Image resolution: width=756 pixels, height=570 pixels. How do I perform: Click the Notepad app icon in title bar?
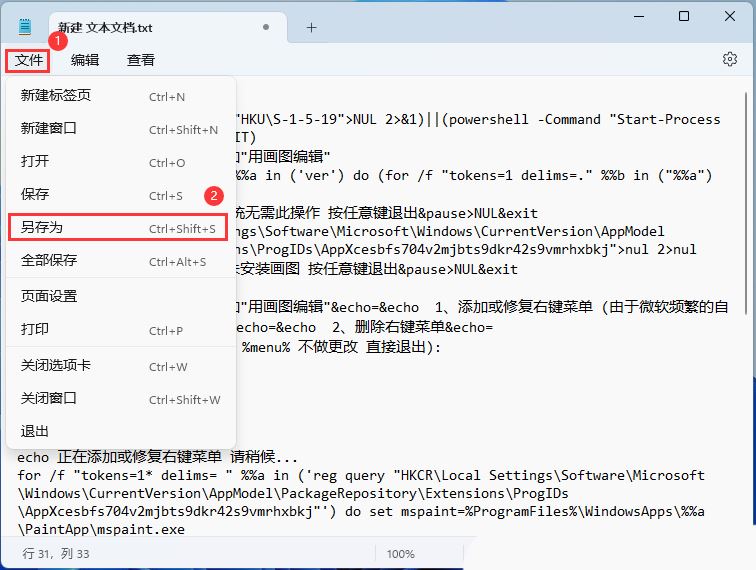[25, 27]
